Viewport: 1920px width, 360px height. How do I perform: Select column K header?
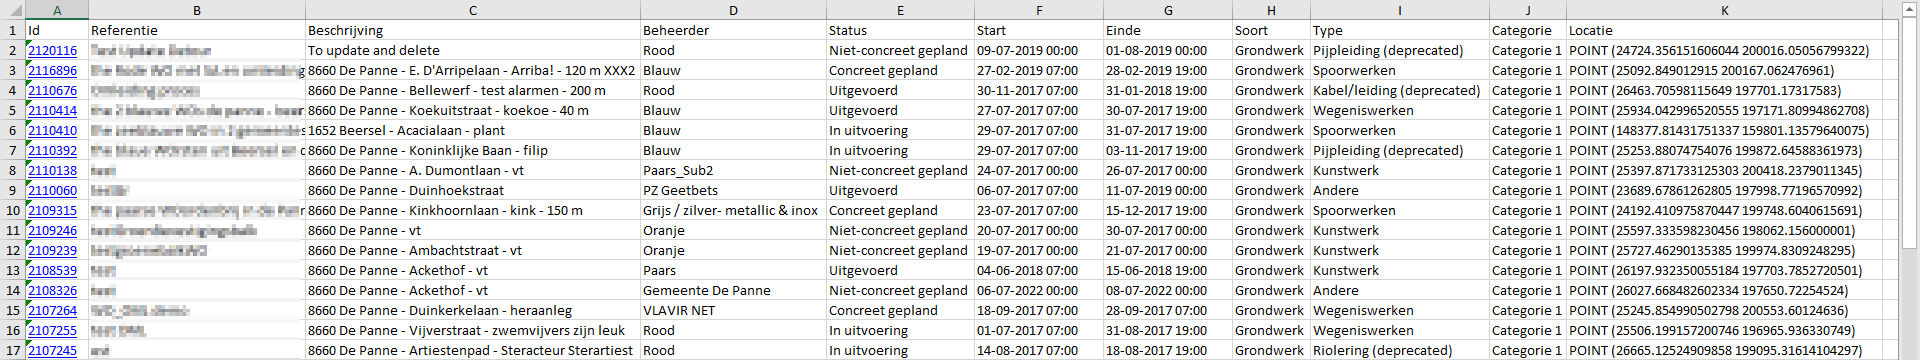click(1725, 10)
